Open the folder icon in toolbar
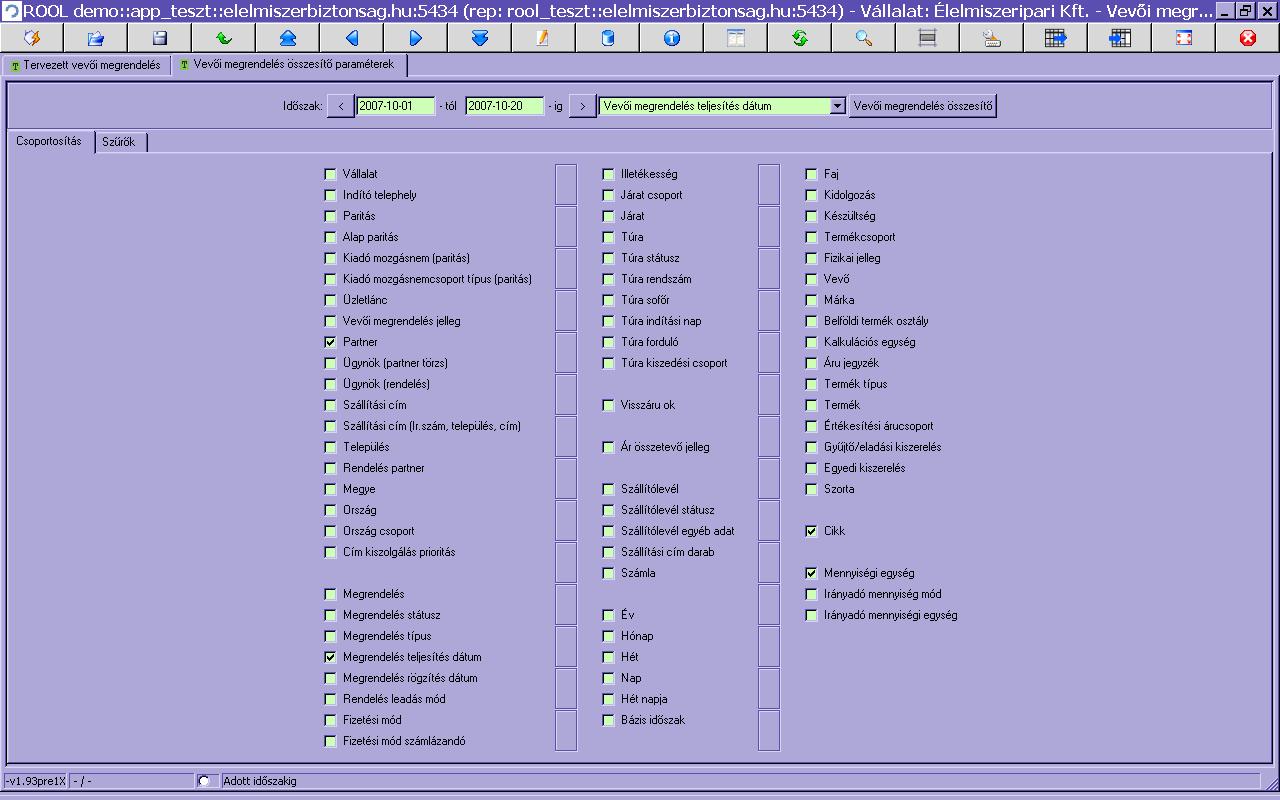Viewport: 1280px width, 800px height. (96, 38)
